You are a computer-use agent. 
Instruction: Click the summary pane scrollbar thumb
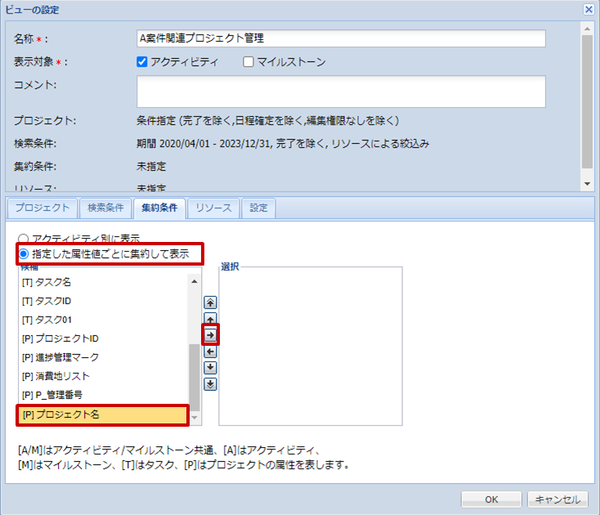pyautogui.click(x=587, y=102)
